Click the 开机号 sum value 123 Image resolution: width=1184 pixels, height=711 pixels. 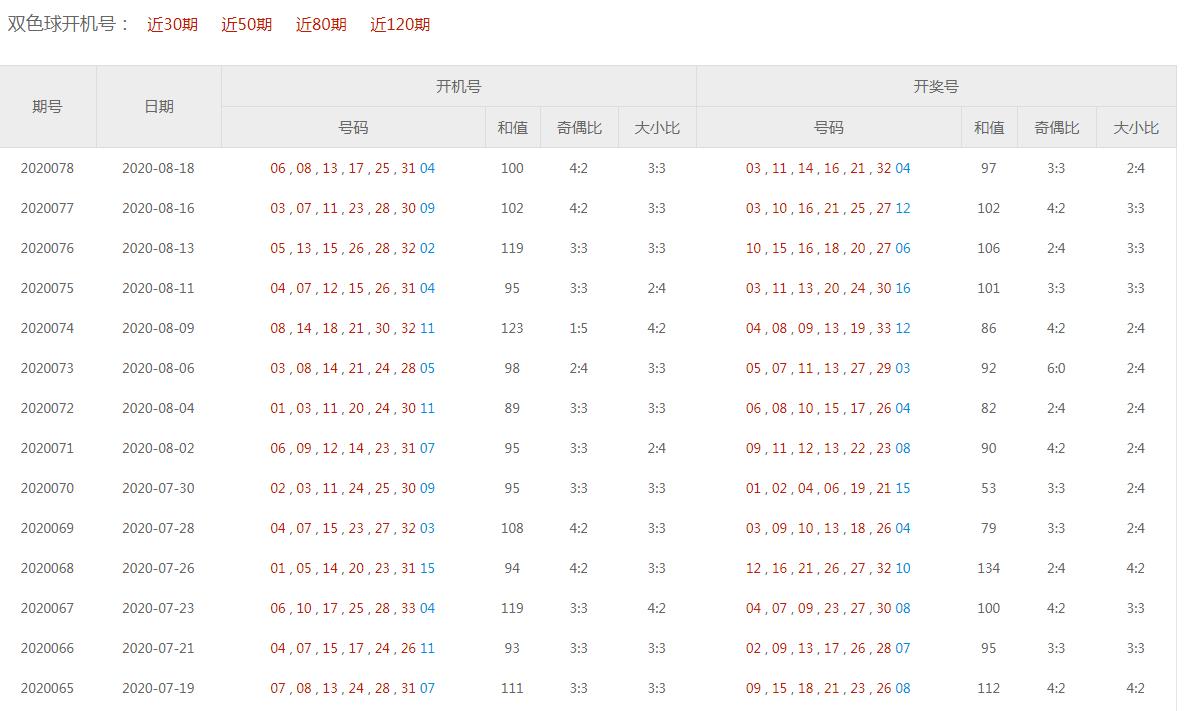(x=512, y=328)
